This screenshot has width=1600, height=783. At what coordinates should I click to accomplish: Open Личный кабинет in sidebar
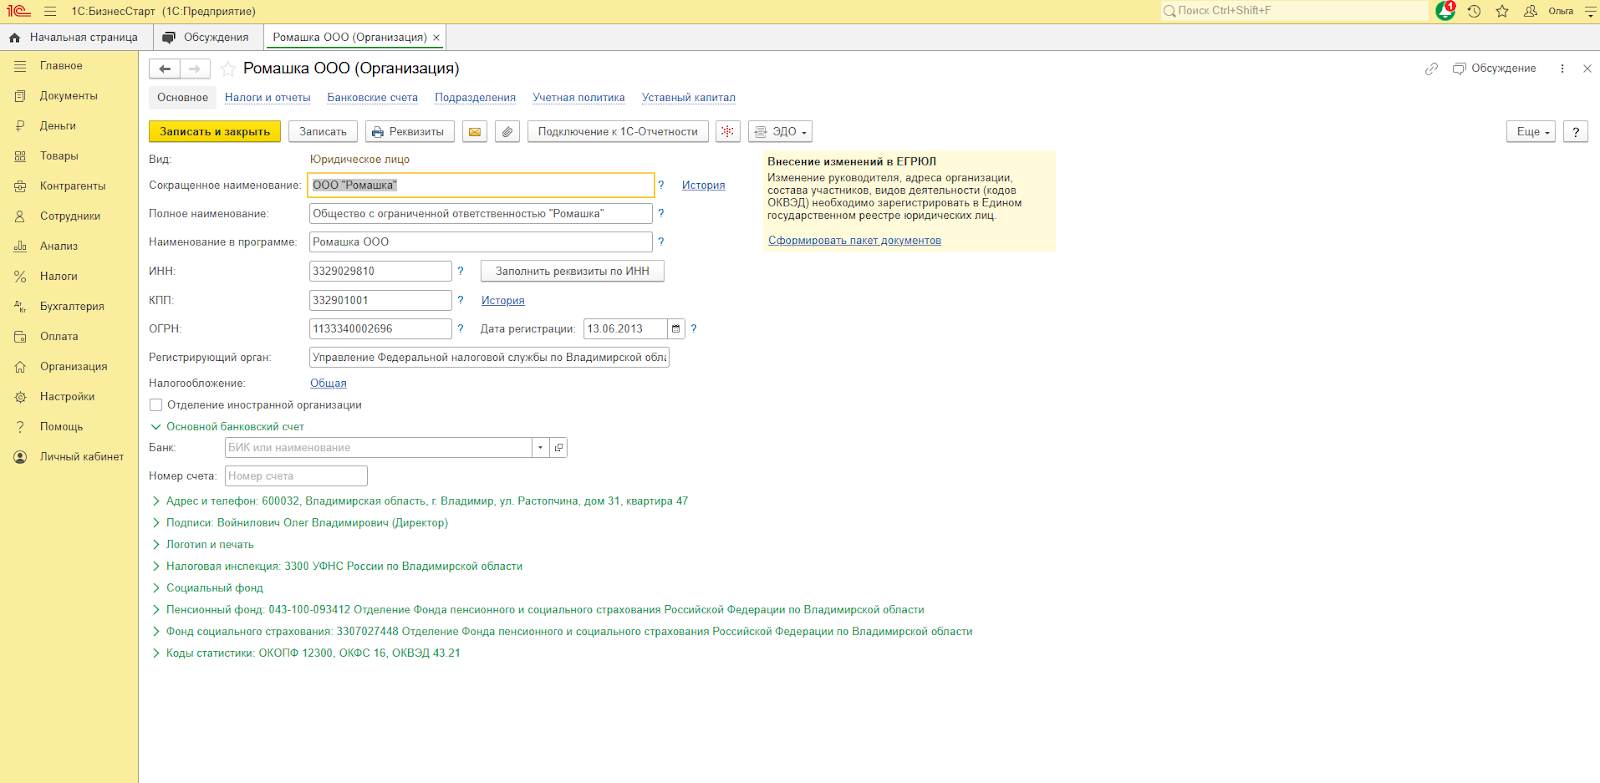pos(70,457)
